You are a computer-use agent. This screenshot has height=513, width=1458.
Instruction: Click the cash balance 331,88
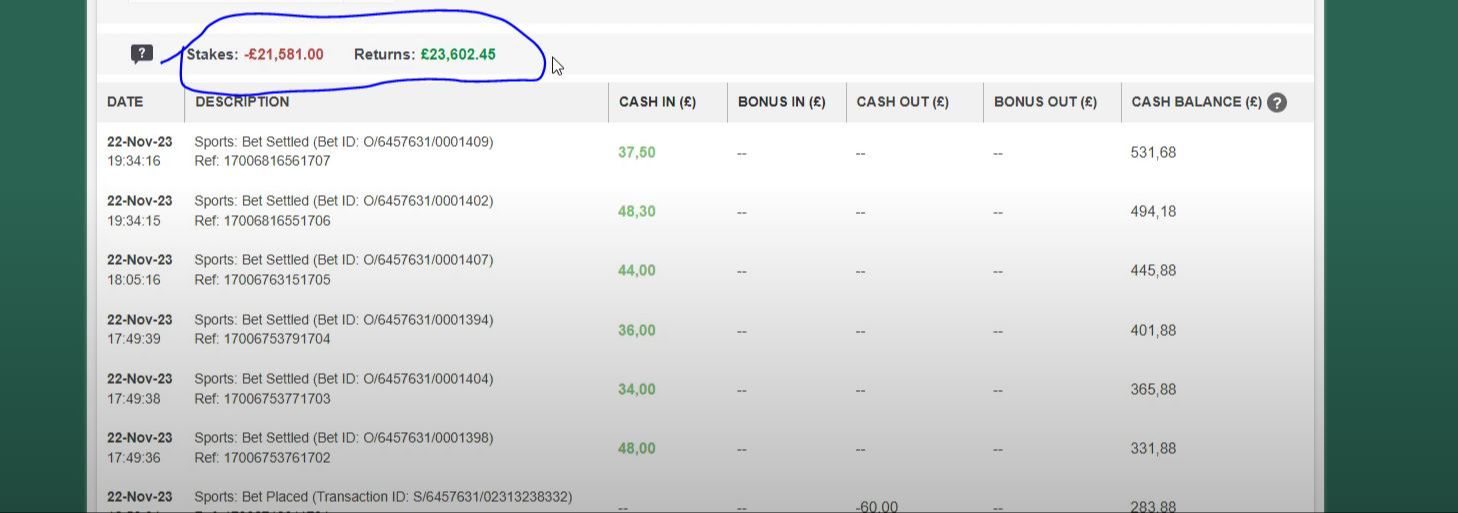click(x=1153, y=448)
